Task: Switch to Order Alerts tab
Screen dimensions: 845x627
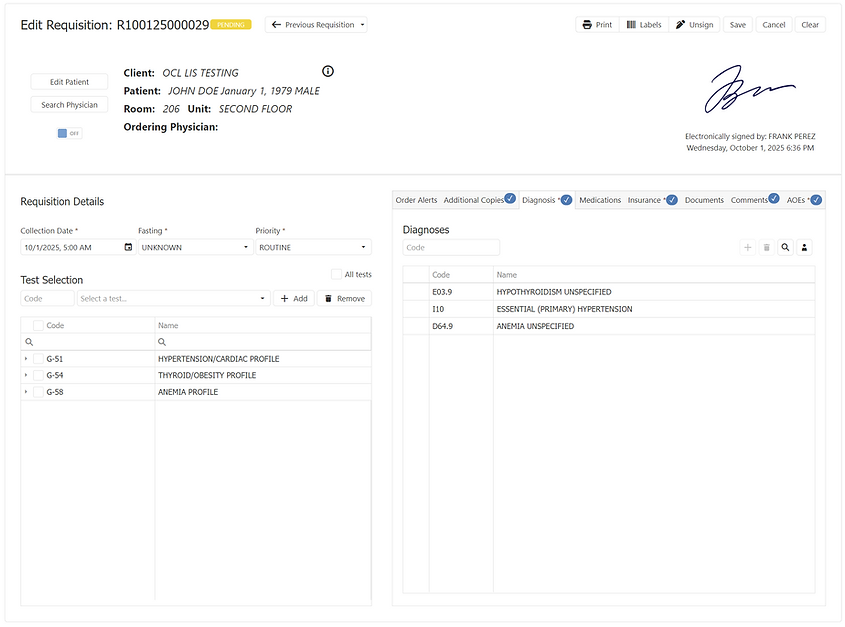Action: click(416, 200)
